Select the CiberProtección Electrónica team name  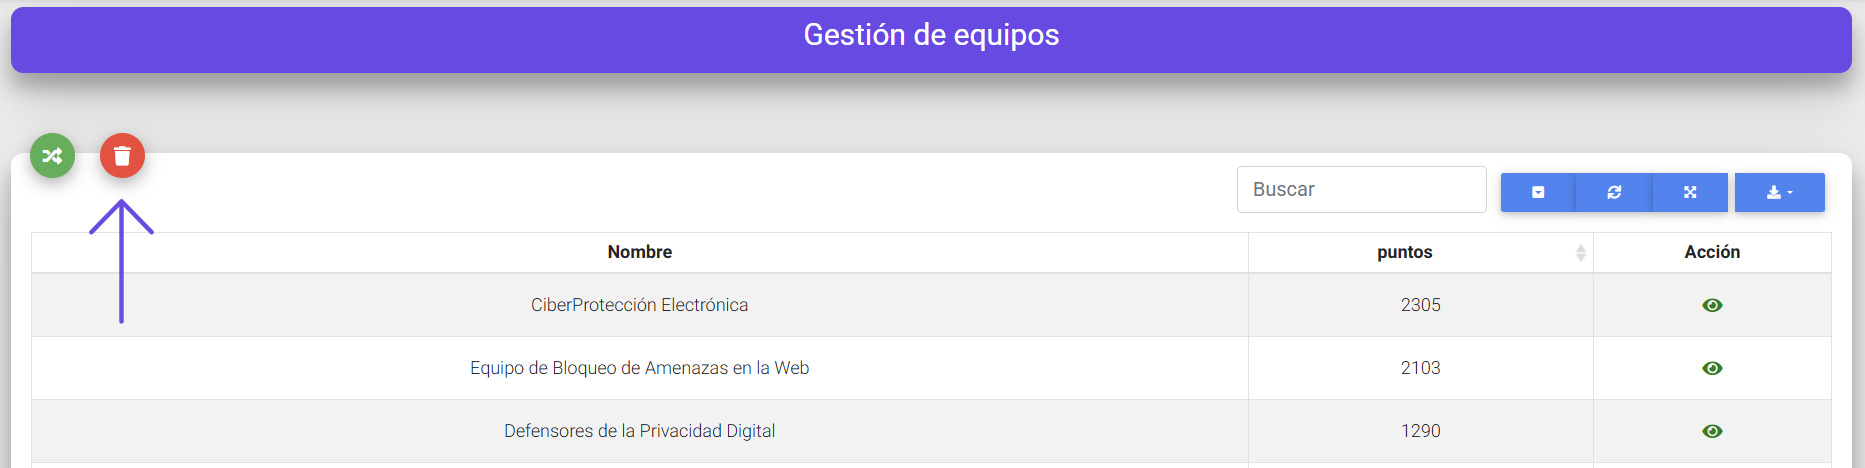pos(640,305)
